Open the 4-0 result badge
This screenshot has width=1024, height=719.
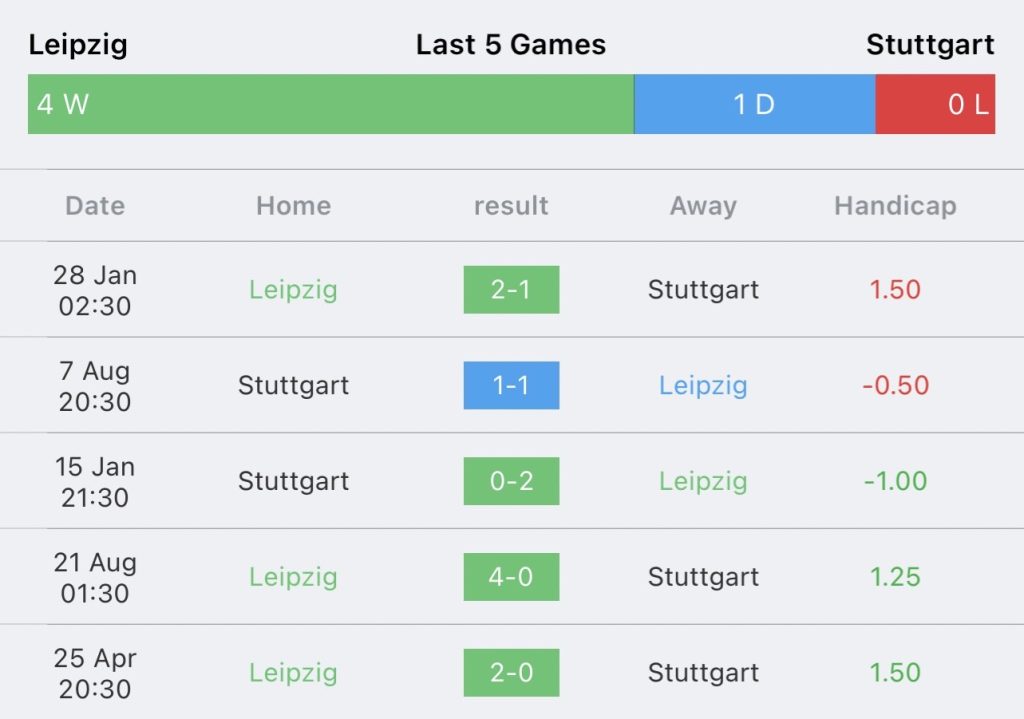[x=511, y=577]
